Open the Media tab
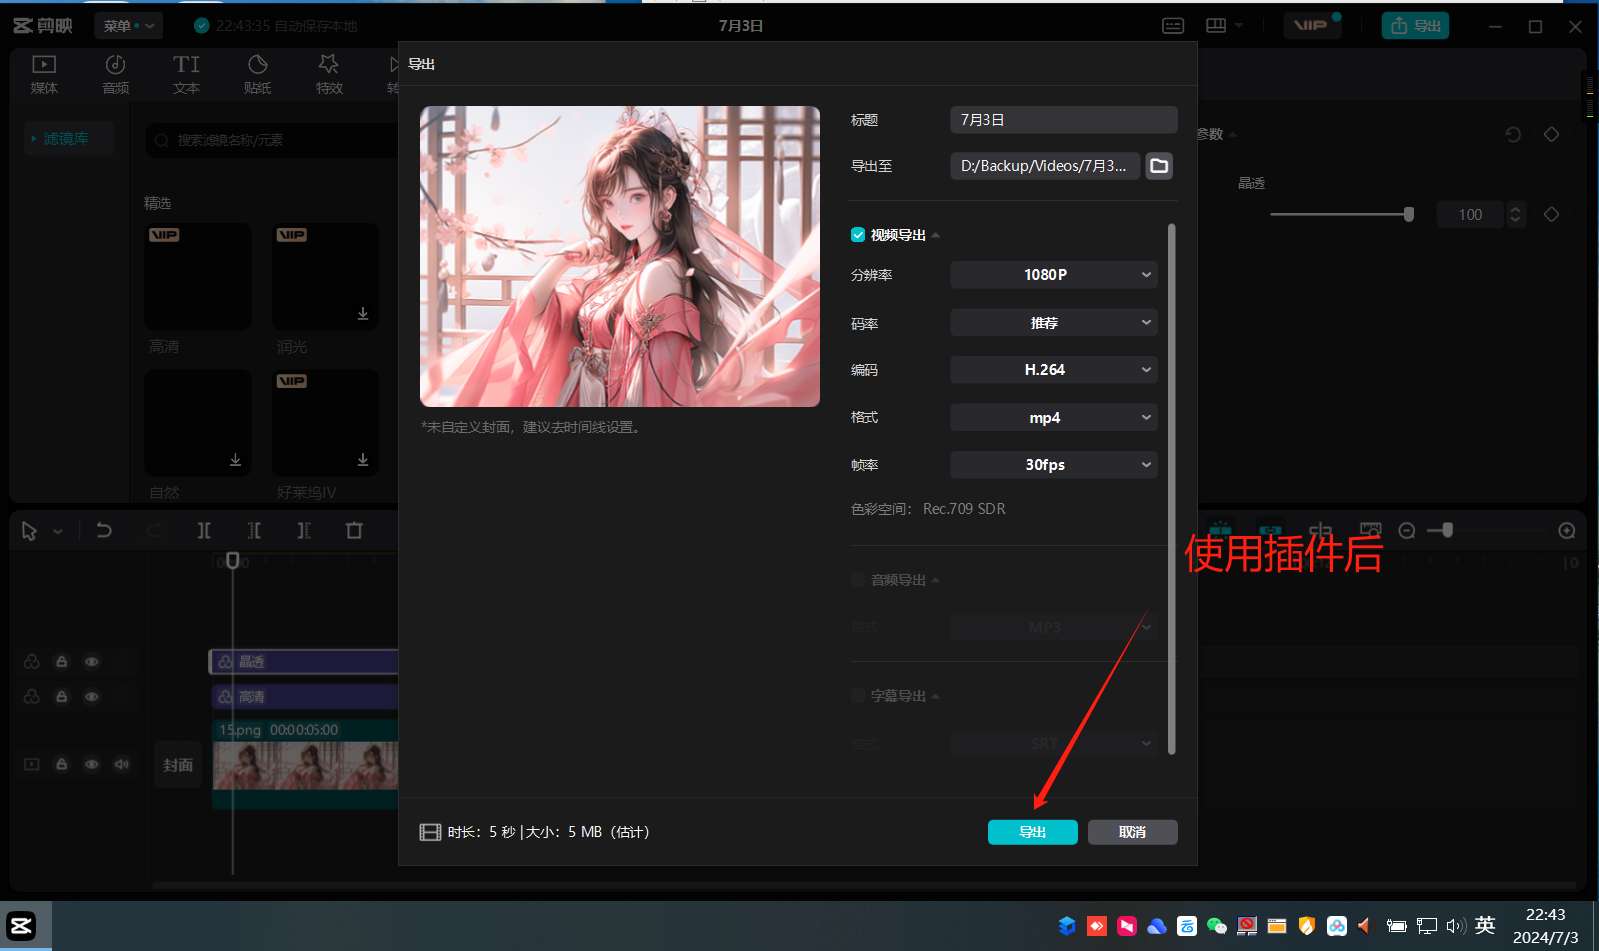1599x951 pixels. pyautogui.click(x=44, y=74)
